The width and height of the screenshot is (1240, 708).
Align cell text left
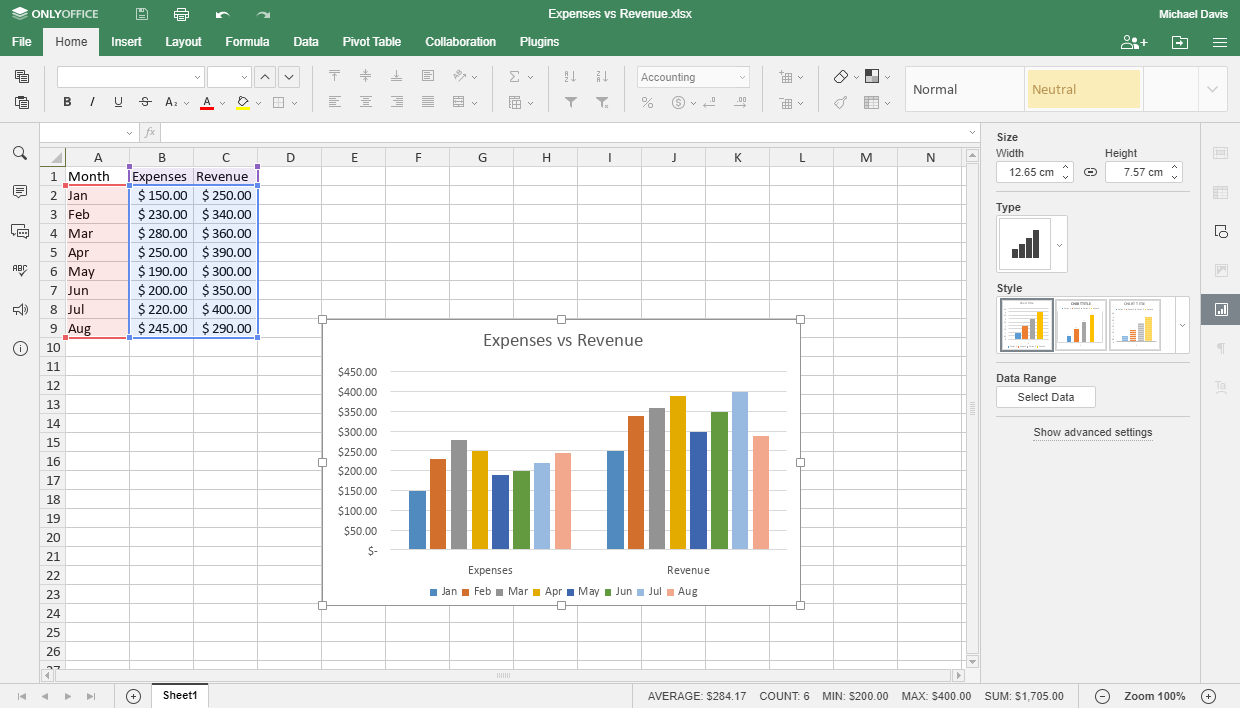point(335,102)
